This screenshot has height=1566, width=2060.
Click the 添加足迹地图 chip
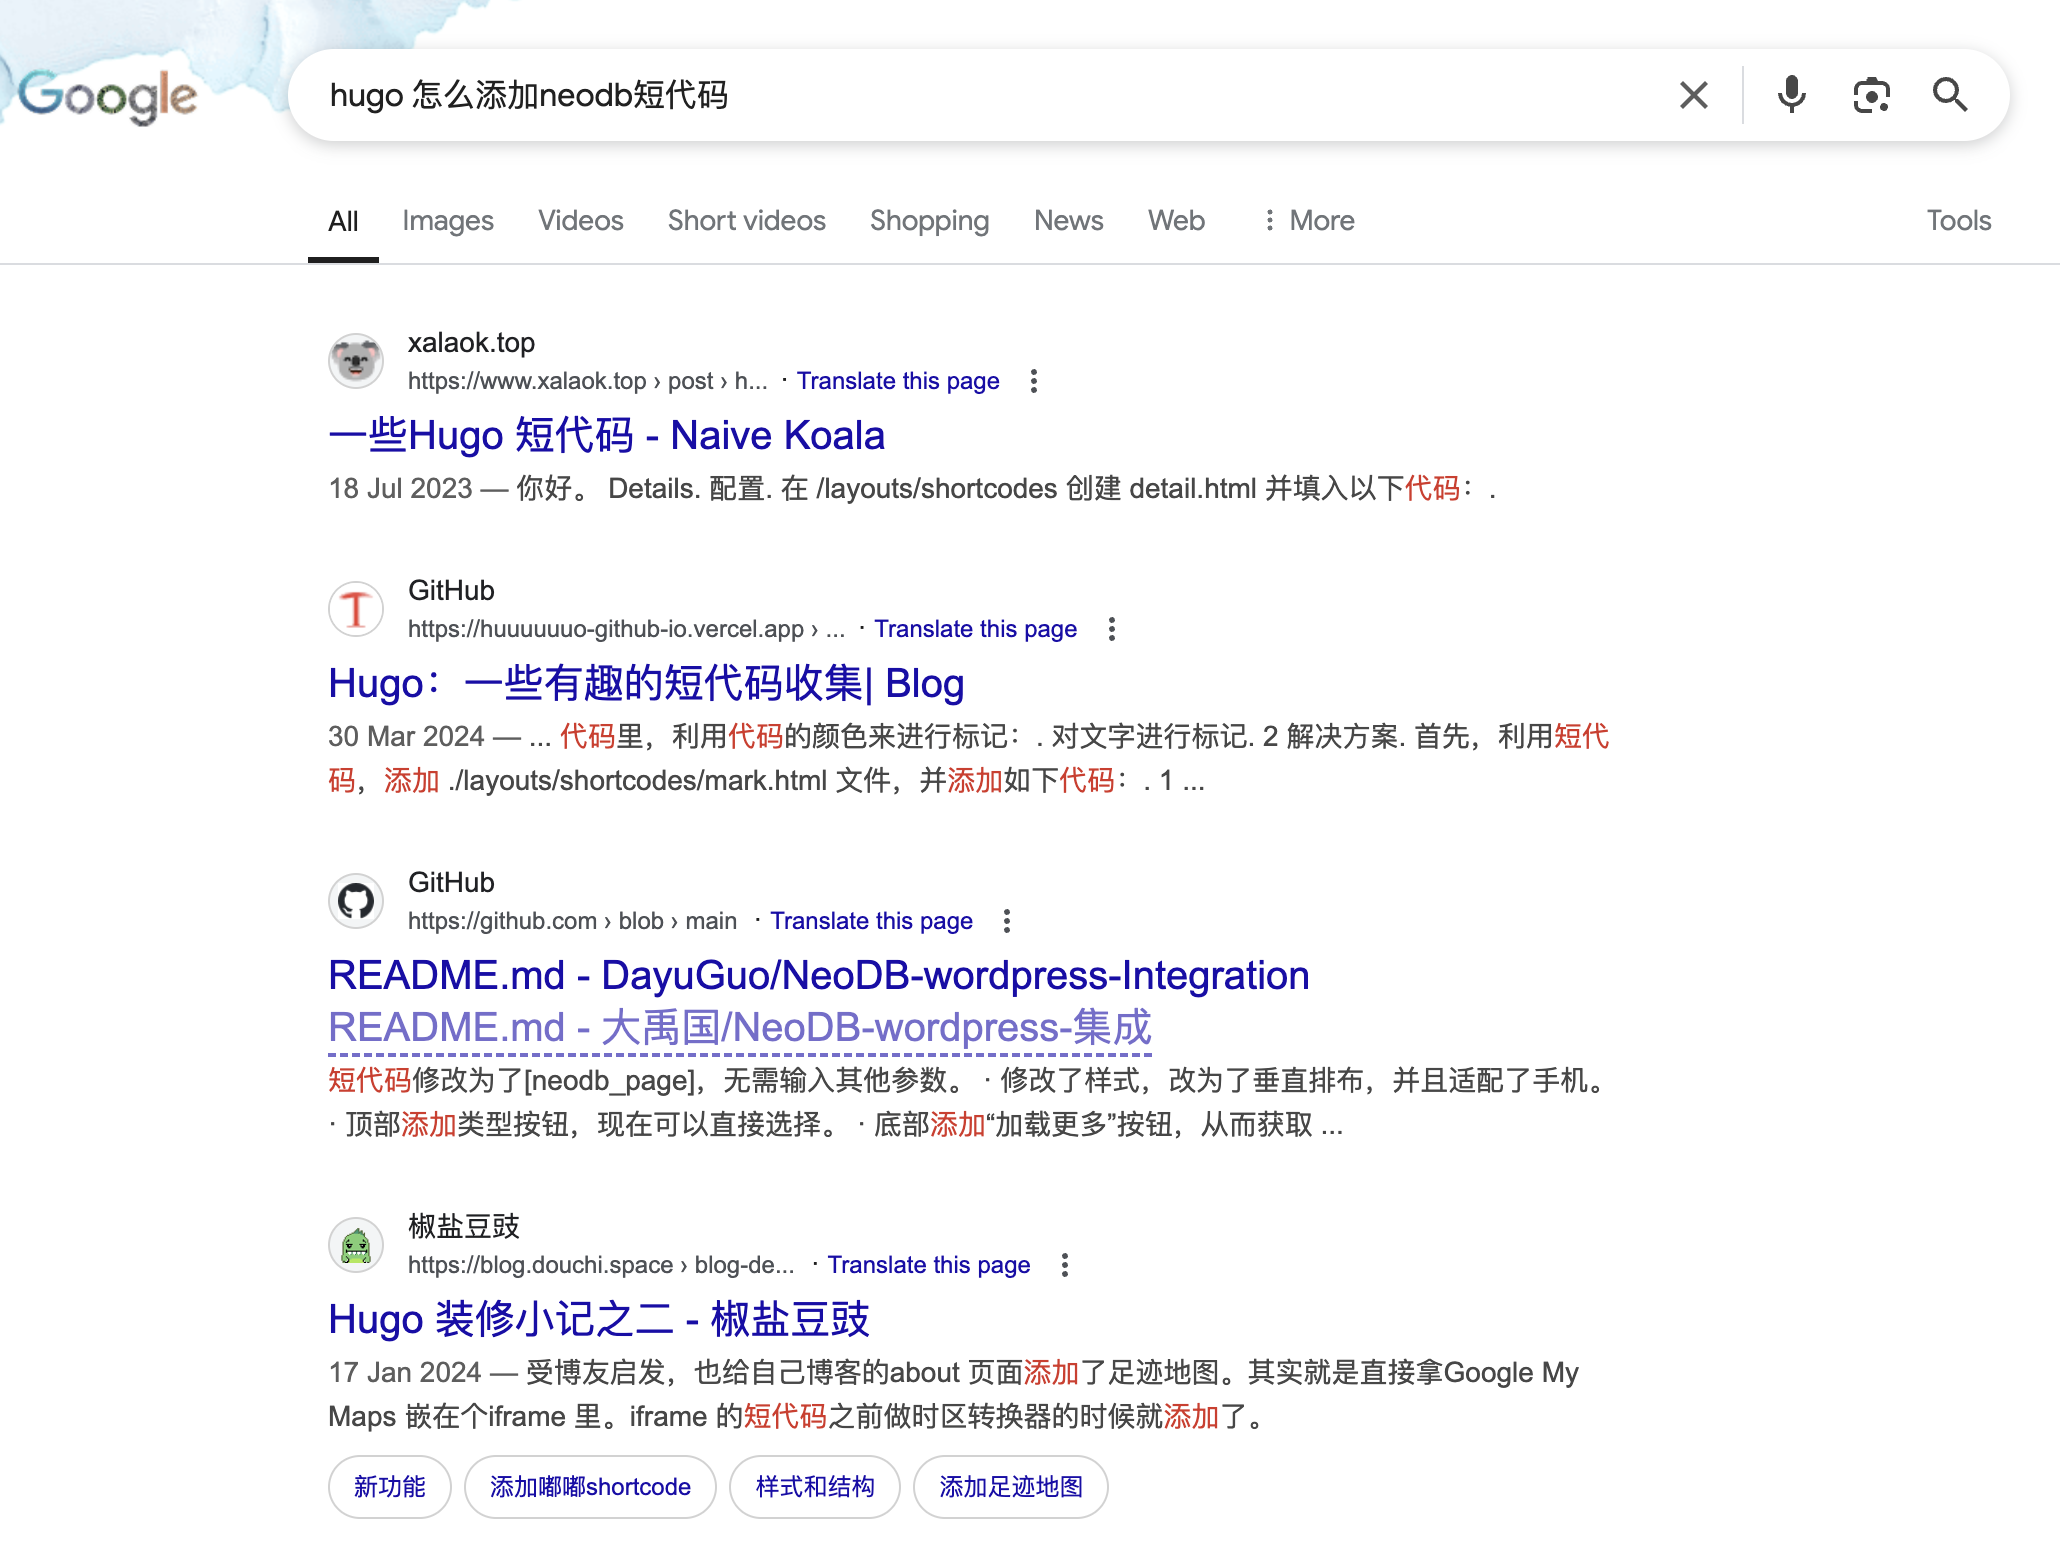point(1010,1487)
